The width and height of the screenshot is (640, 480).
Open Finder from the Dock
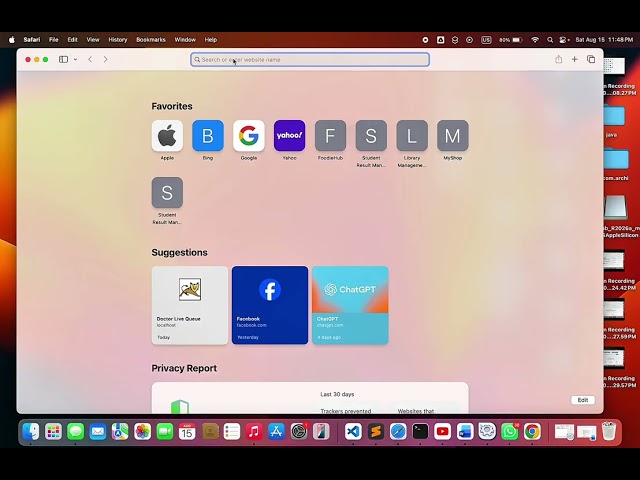click(x=31, y=431)
